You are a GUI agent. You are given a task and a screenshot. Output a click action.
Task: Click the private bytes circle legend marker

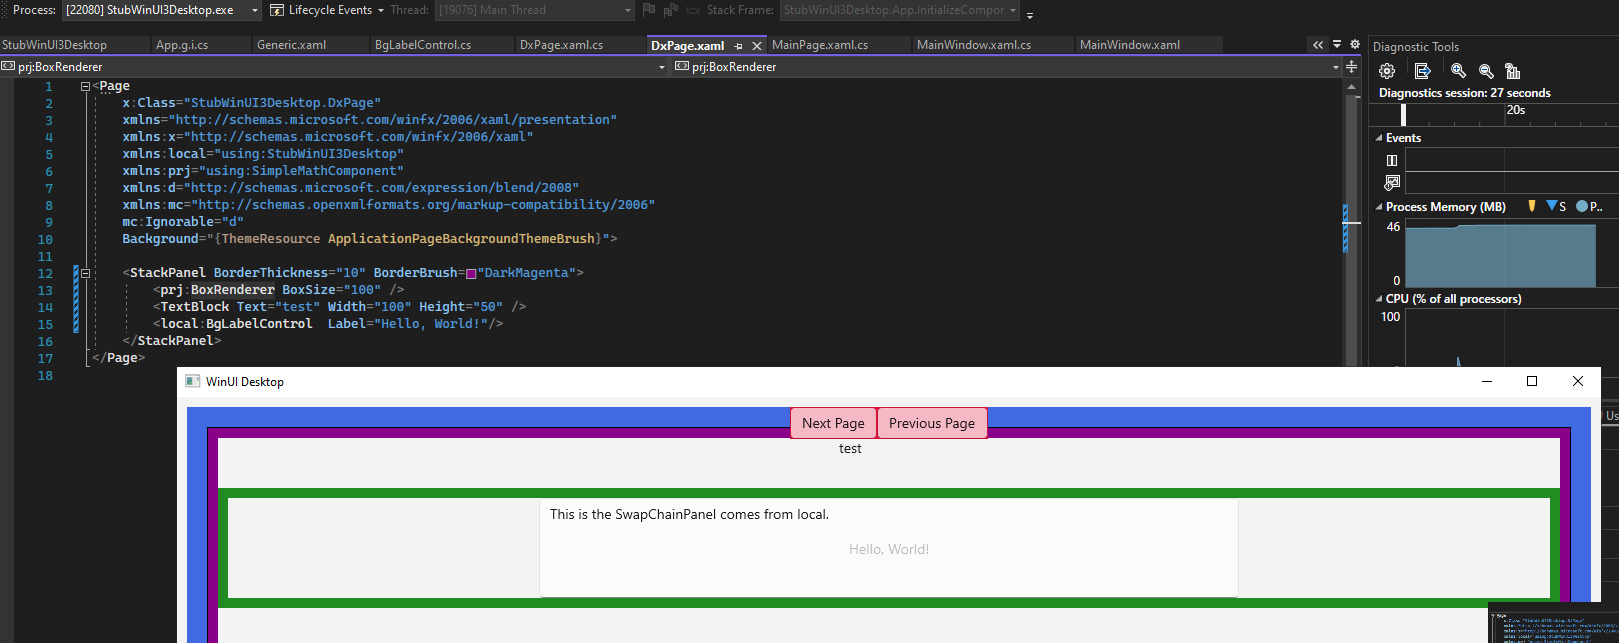[x=1582, y=206]
